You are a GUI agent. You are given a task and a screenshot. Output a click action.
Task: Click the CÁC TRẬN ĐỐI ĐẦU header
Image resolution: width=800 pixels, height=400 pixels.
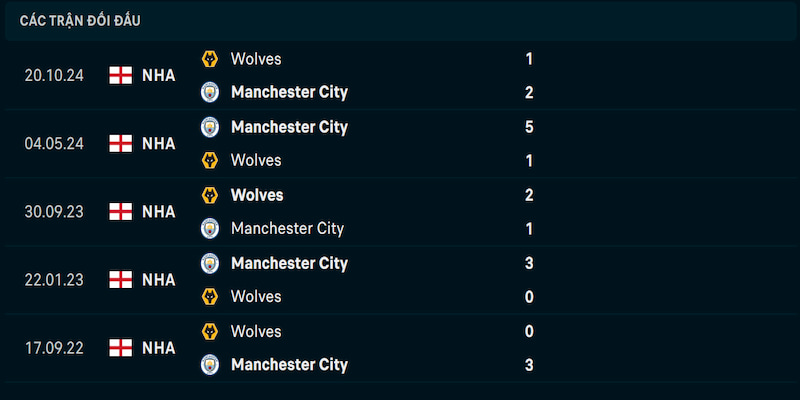point(80,21)
